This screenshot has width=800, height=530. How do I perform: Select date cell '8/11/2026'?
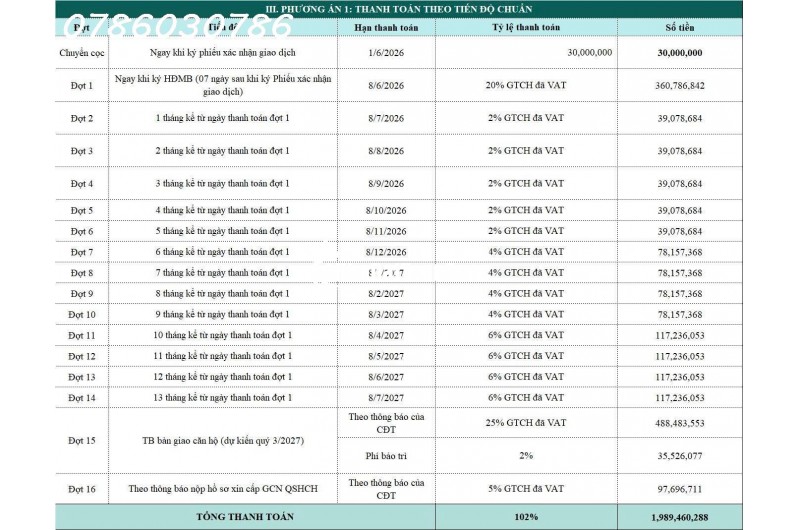(386, 231)
